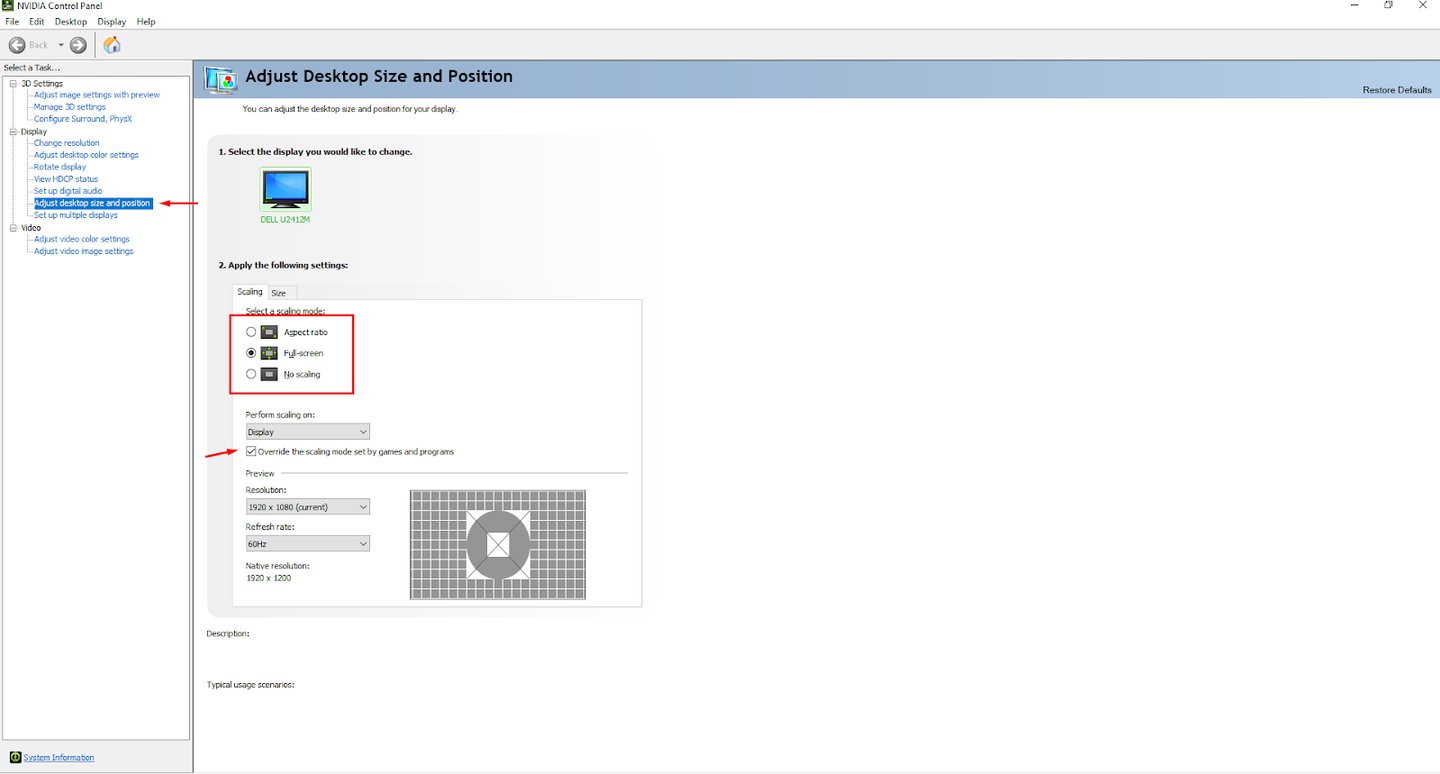Open Change resolution from the task list
The width and height of the screenshot is (1440, 774).
[x=66, y=142]
